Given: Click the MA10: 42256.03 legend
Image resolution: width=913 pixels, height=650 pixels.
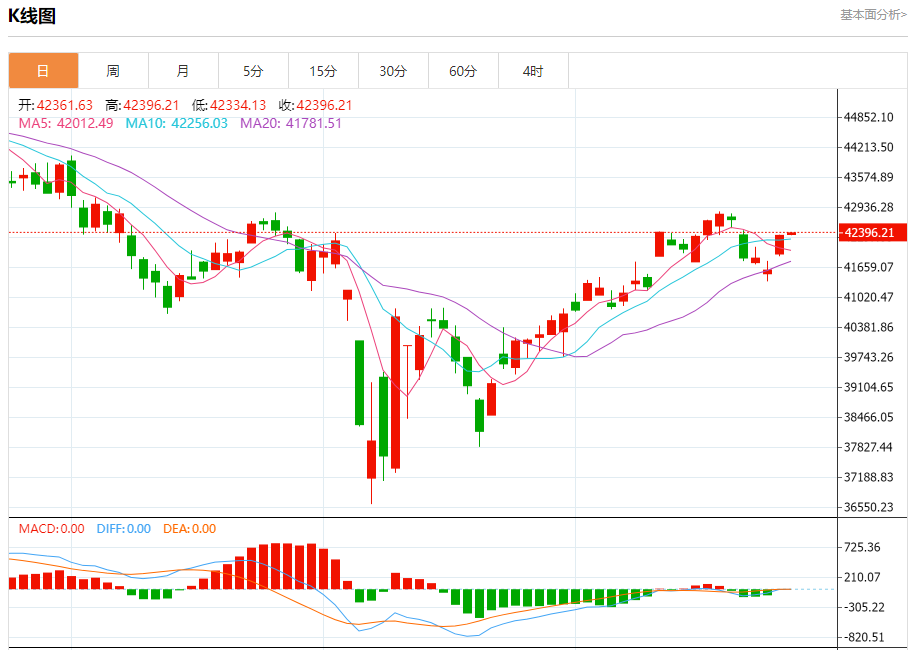Looking at the screenshot, I should pos(176,123).
